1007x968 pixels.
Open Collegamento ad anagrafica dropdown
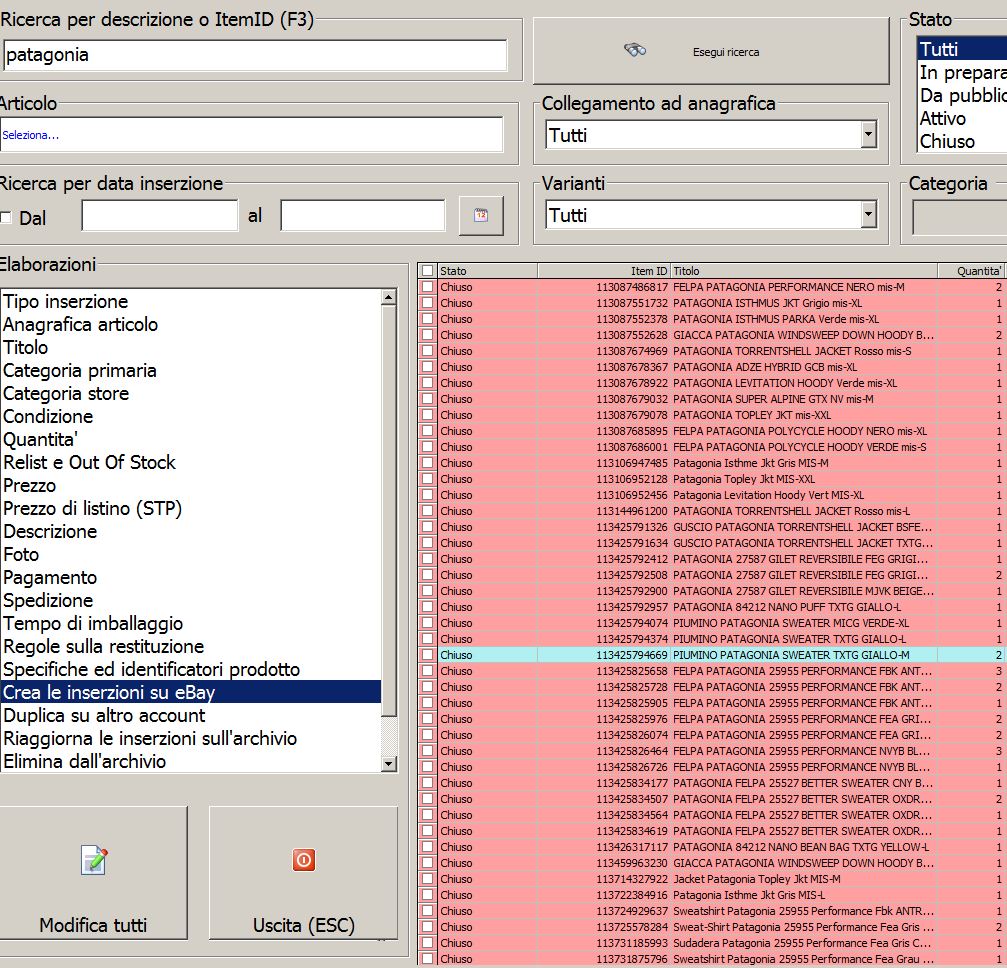coord(868,135)
